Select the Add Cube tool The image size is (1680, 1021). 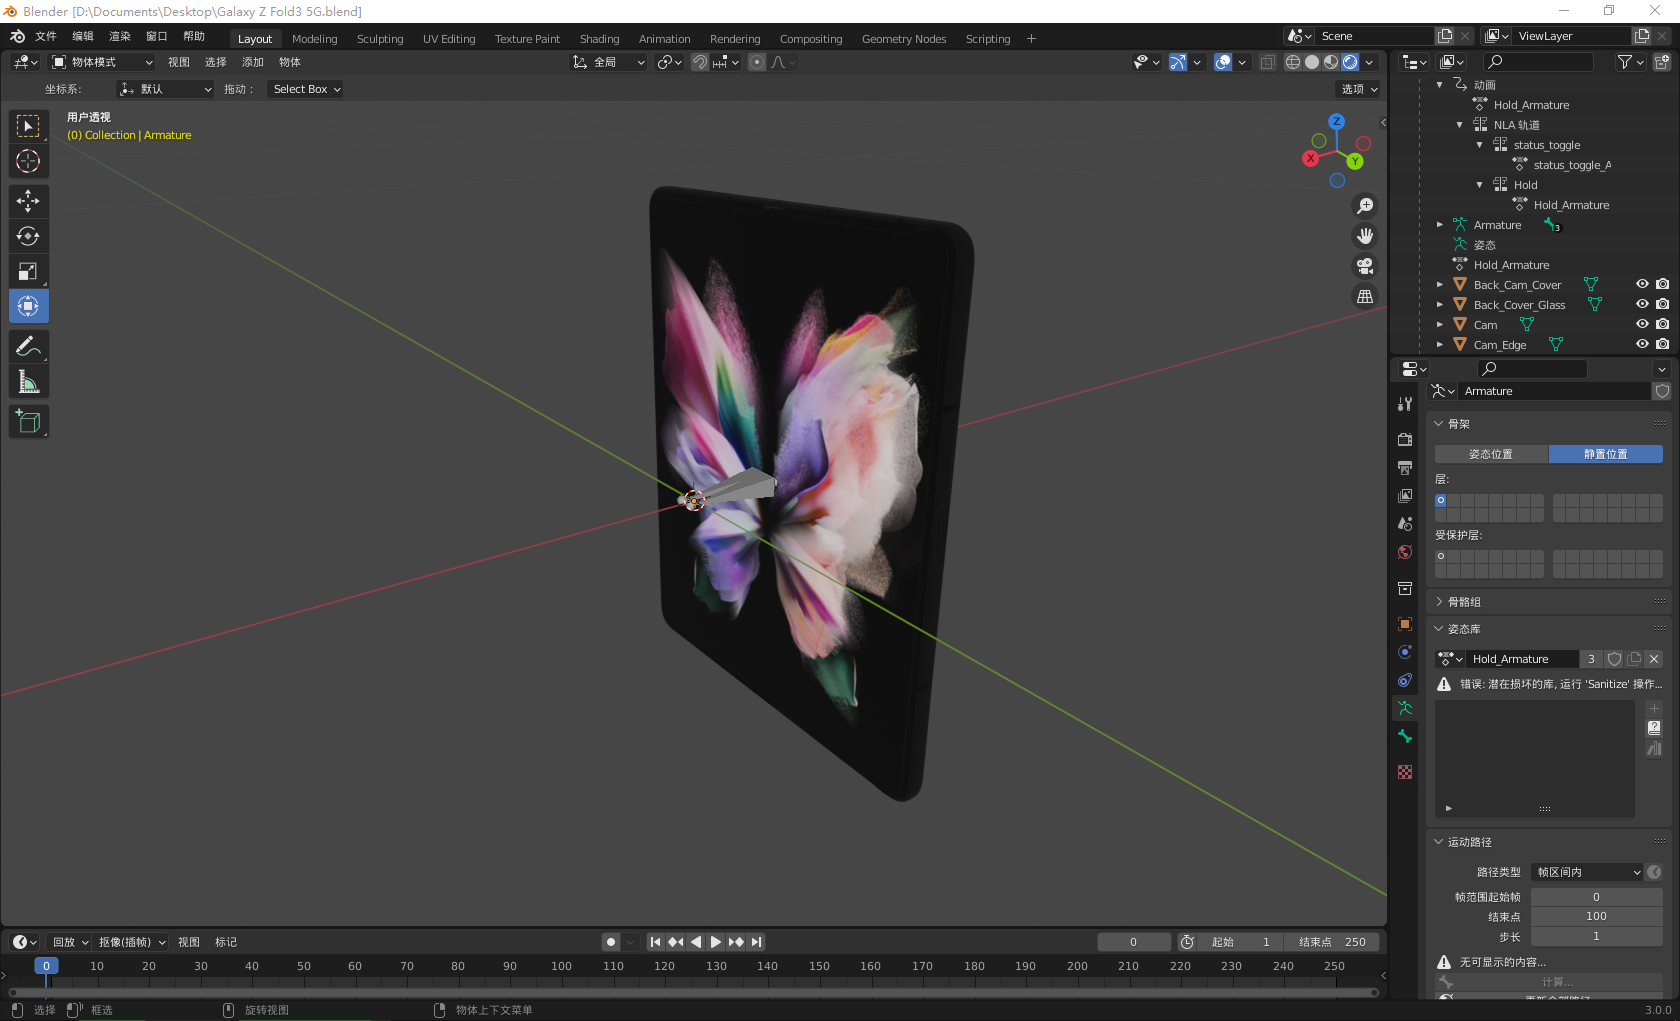click(x=28, y=422)
